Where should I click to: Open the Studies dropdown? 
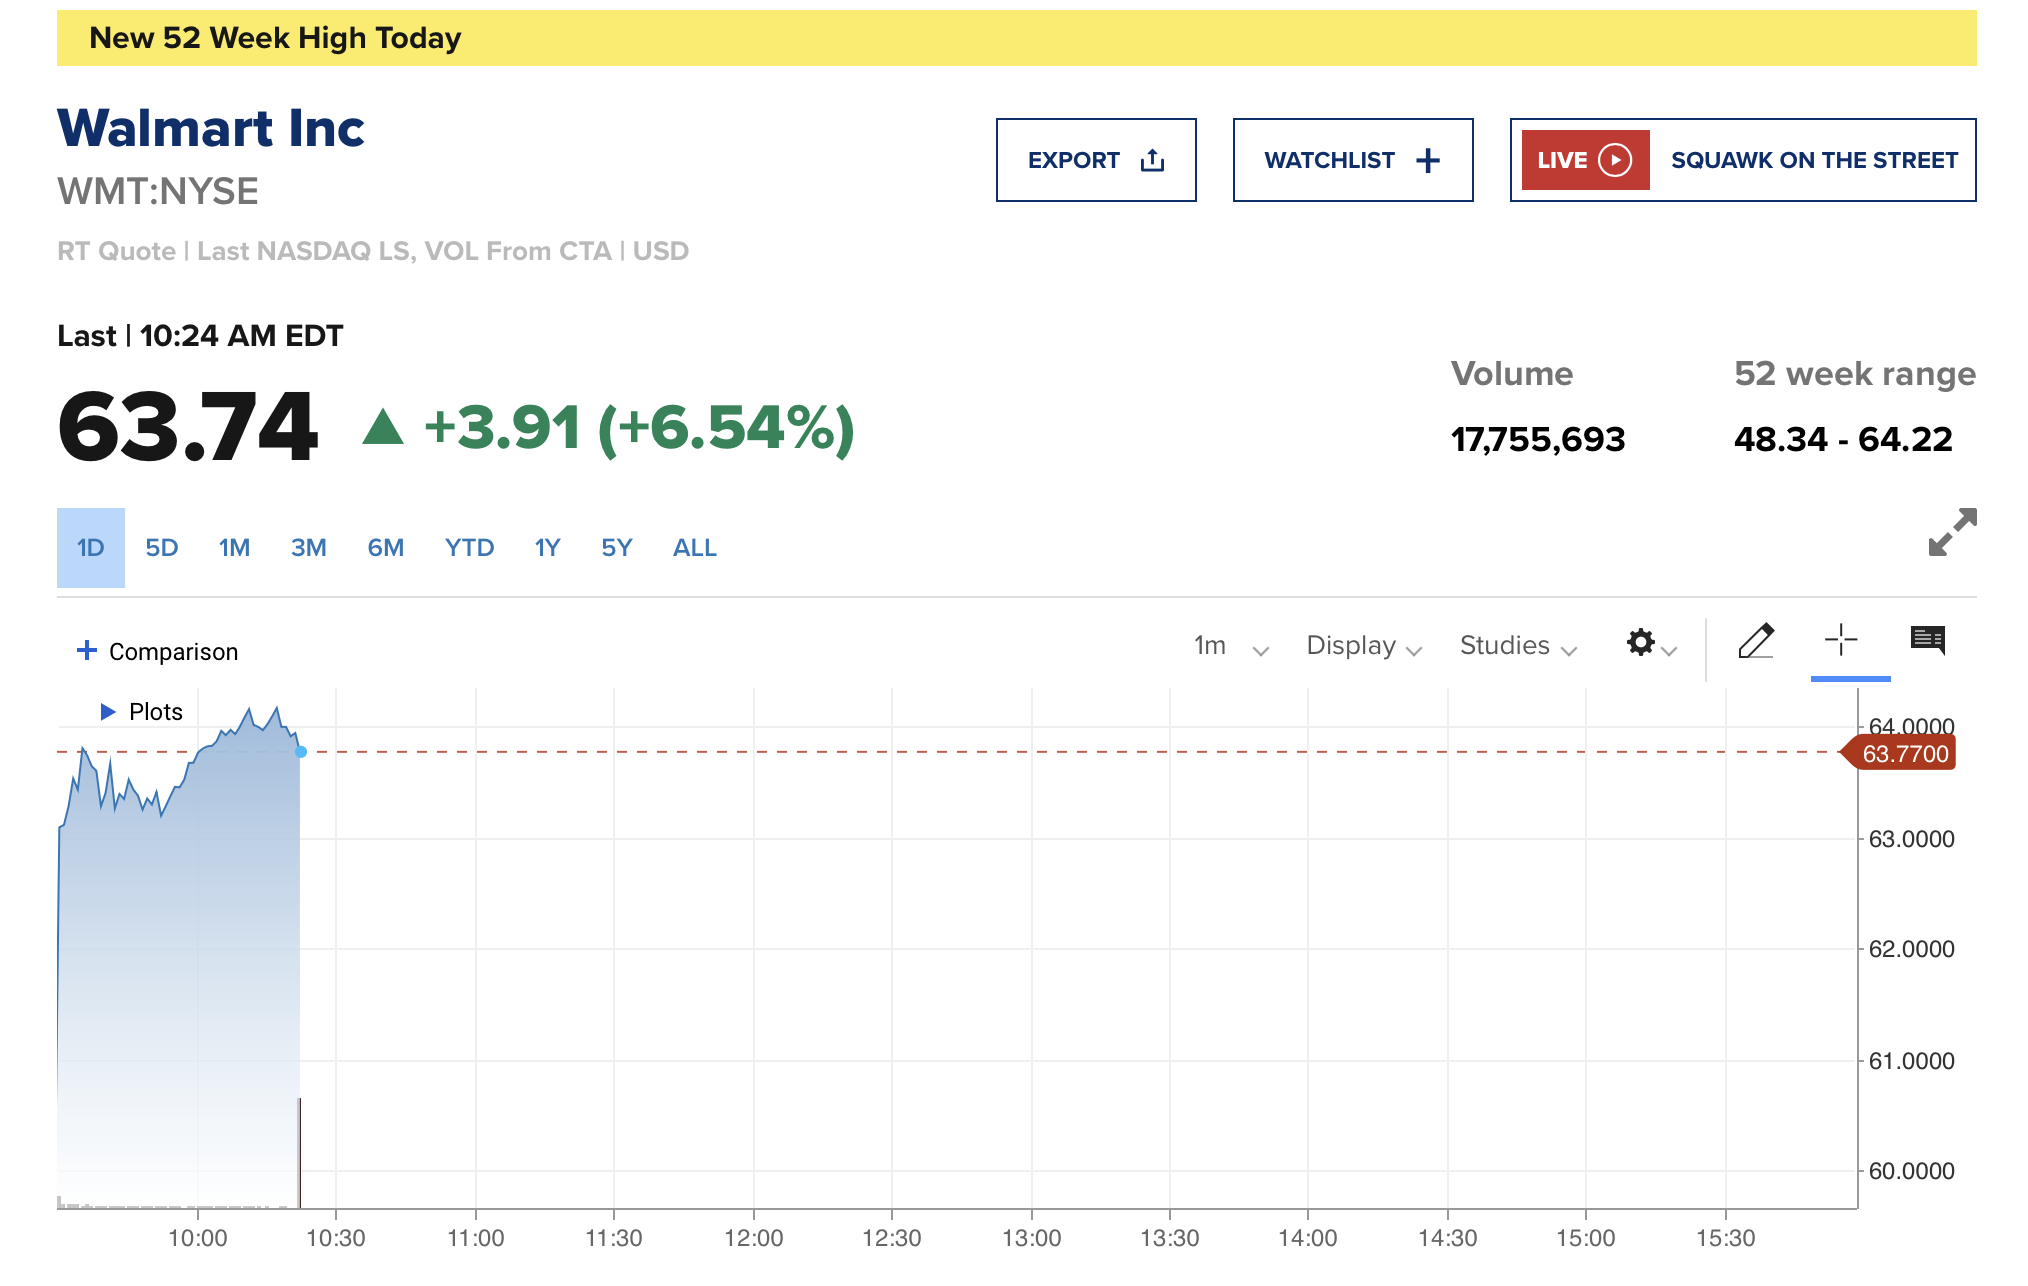click(1517, 646)
